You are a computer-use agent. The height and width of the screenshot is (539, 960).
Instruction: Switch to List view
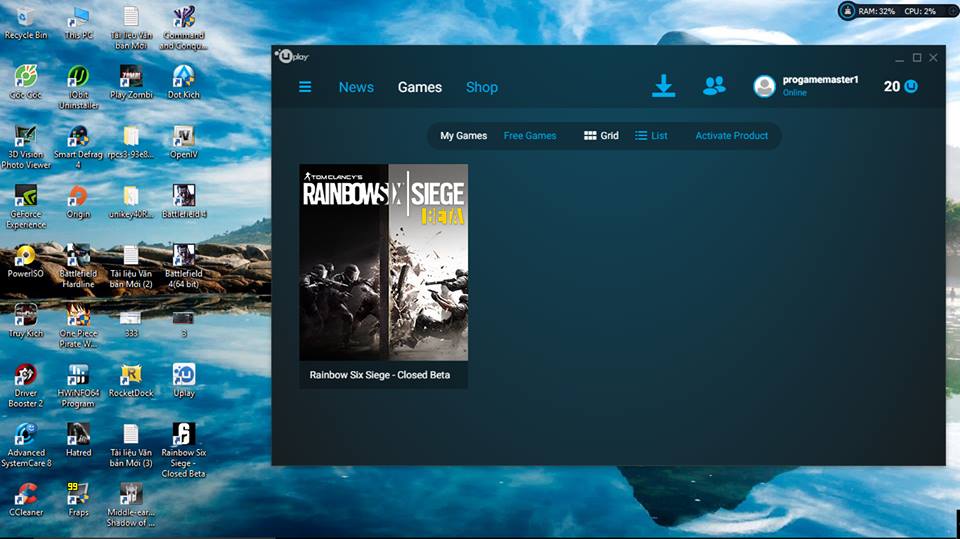point(651,136)
